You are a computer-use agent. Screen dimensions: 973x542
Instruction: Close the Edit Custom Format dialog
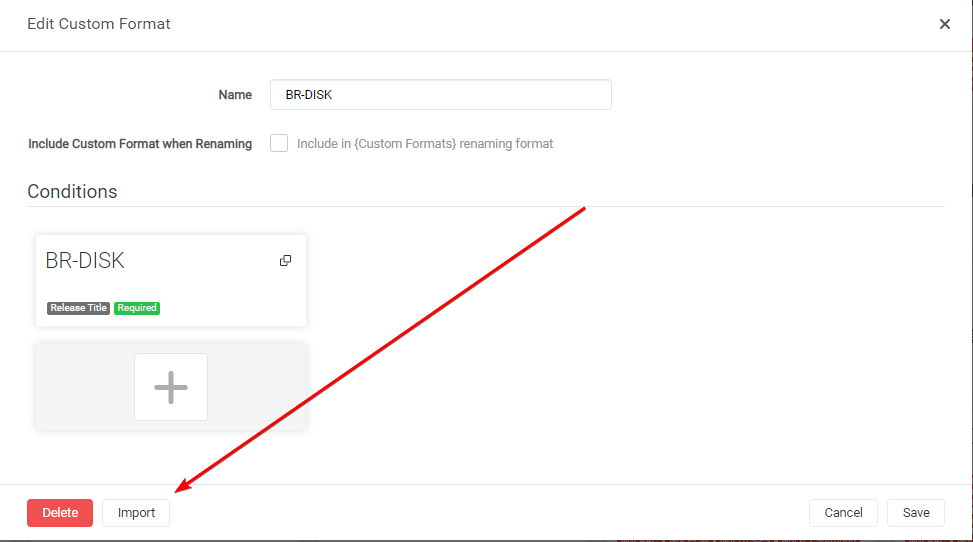pos(944,24)
